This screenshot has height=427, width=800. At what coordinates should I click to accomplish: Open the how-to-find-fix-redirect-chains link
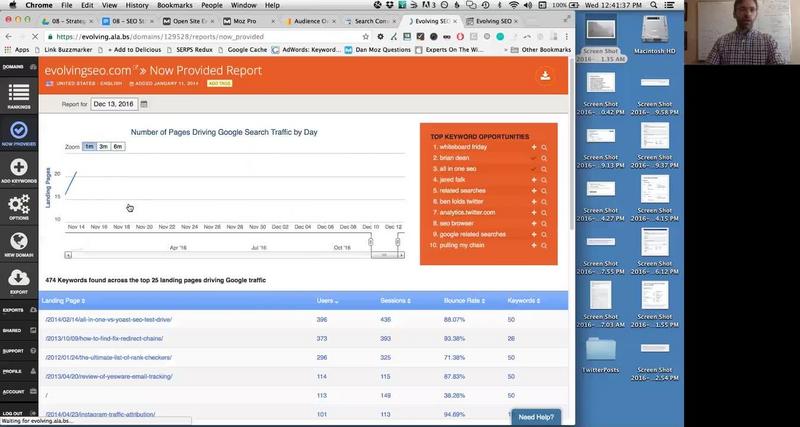click(104, 339)
